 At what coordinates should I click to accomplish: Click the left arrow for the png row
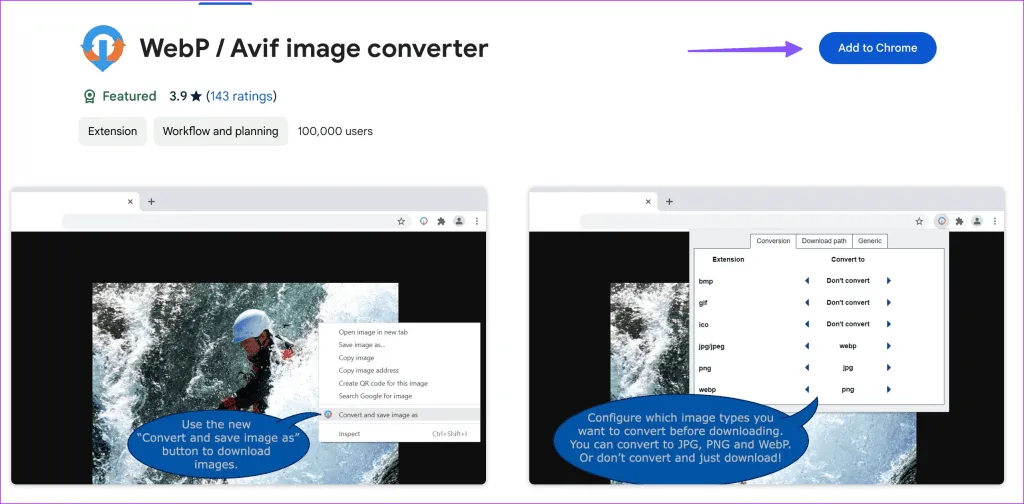click(x=807, y=368)
